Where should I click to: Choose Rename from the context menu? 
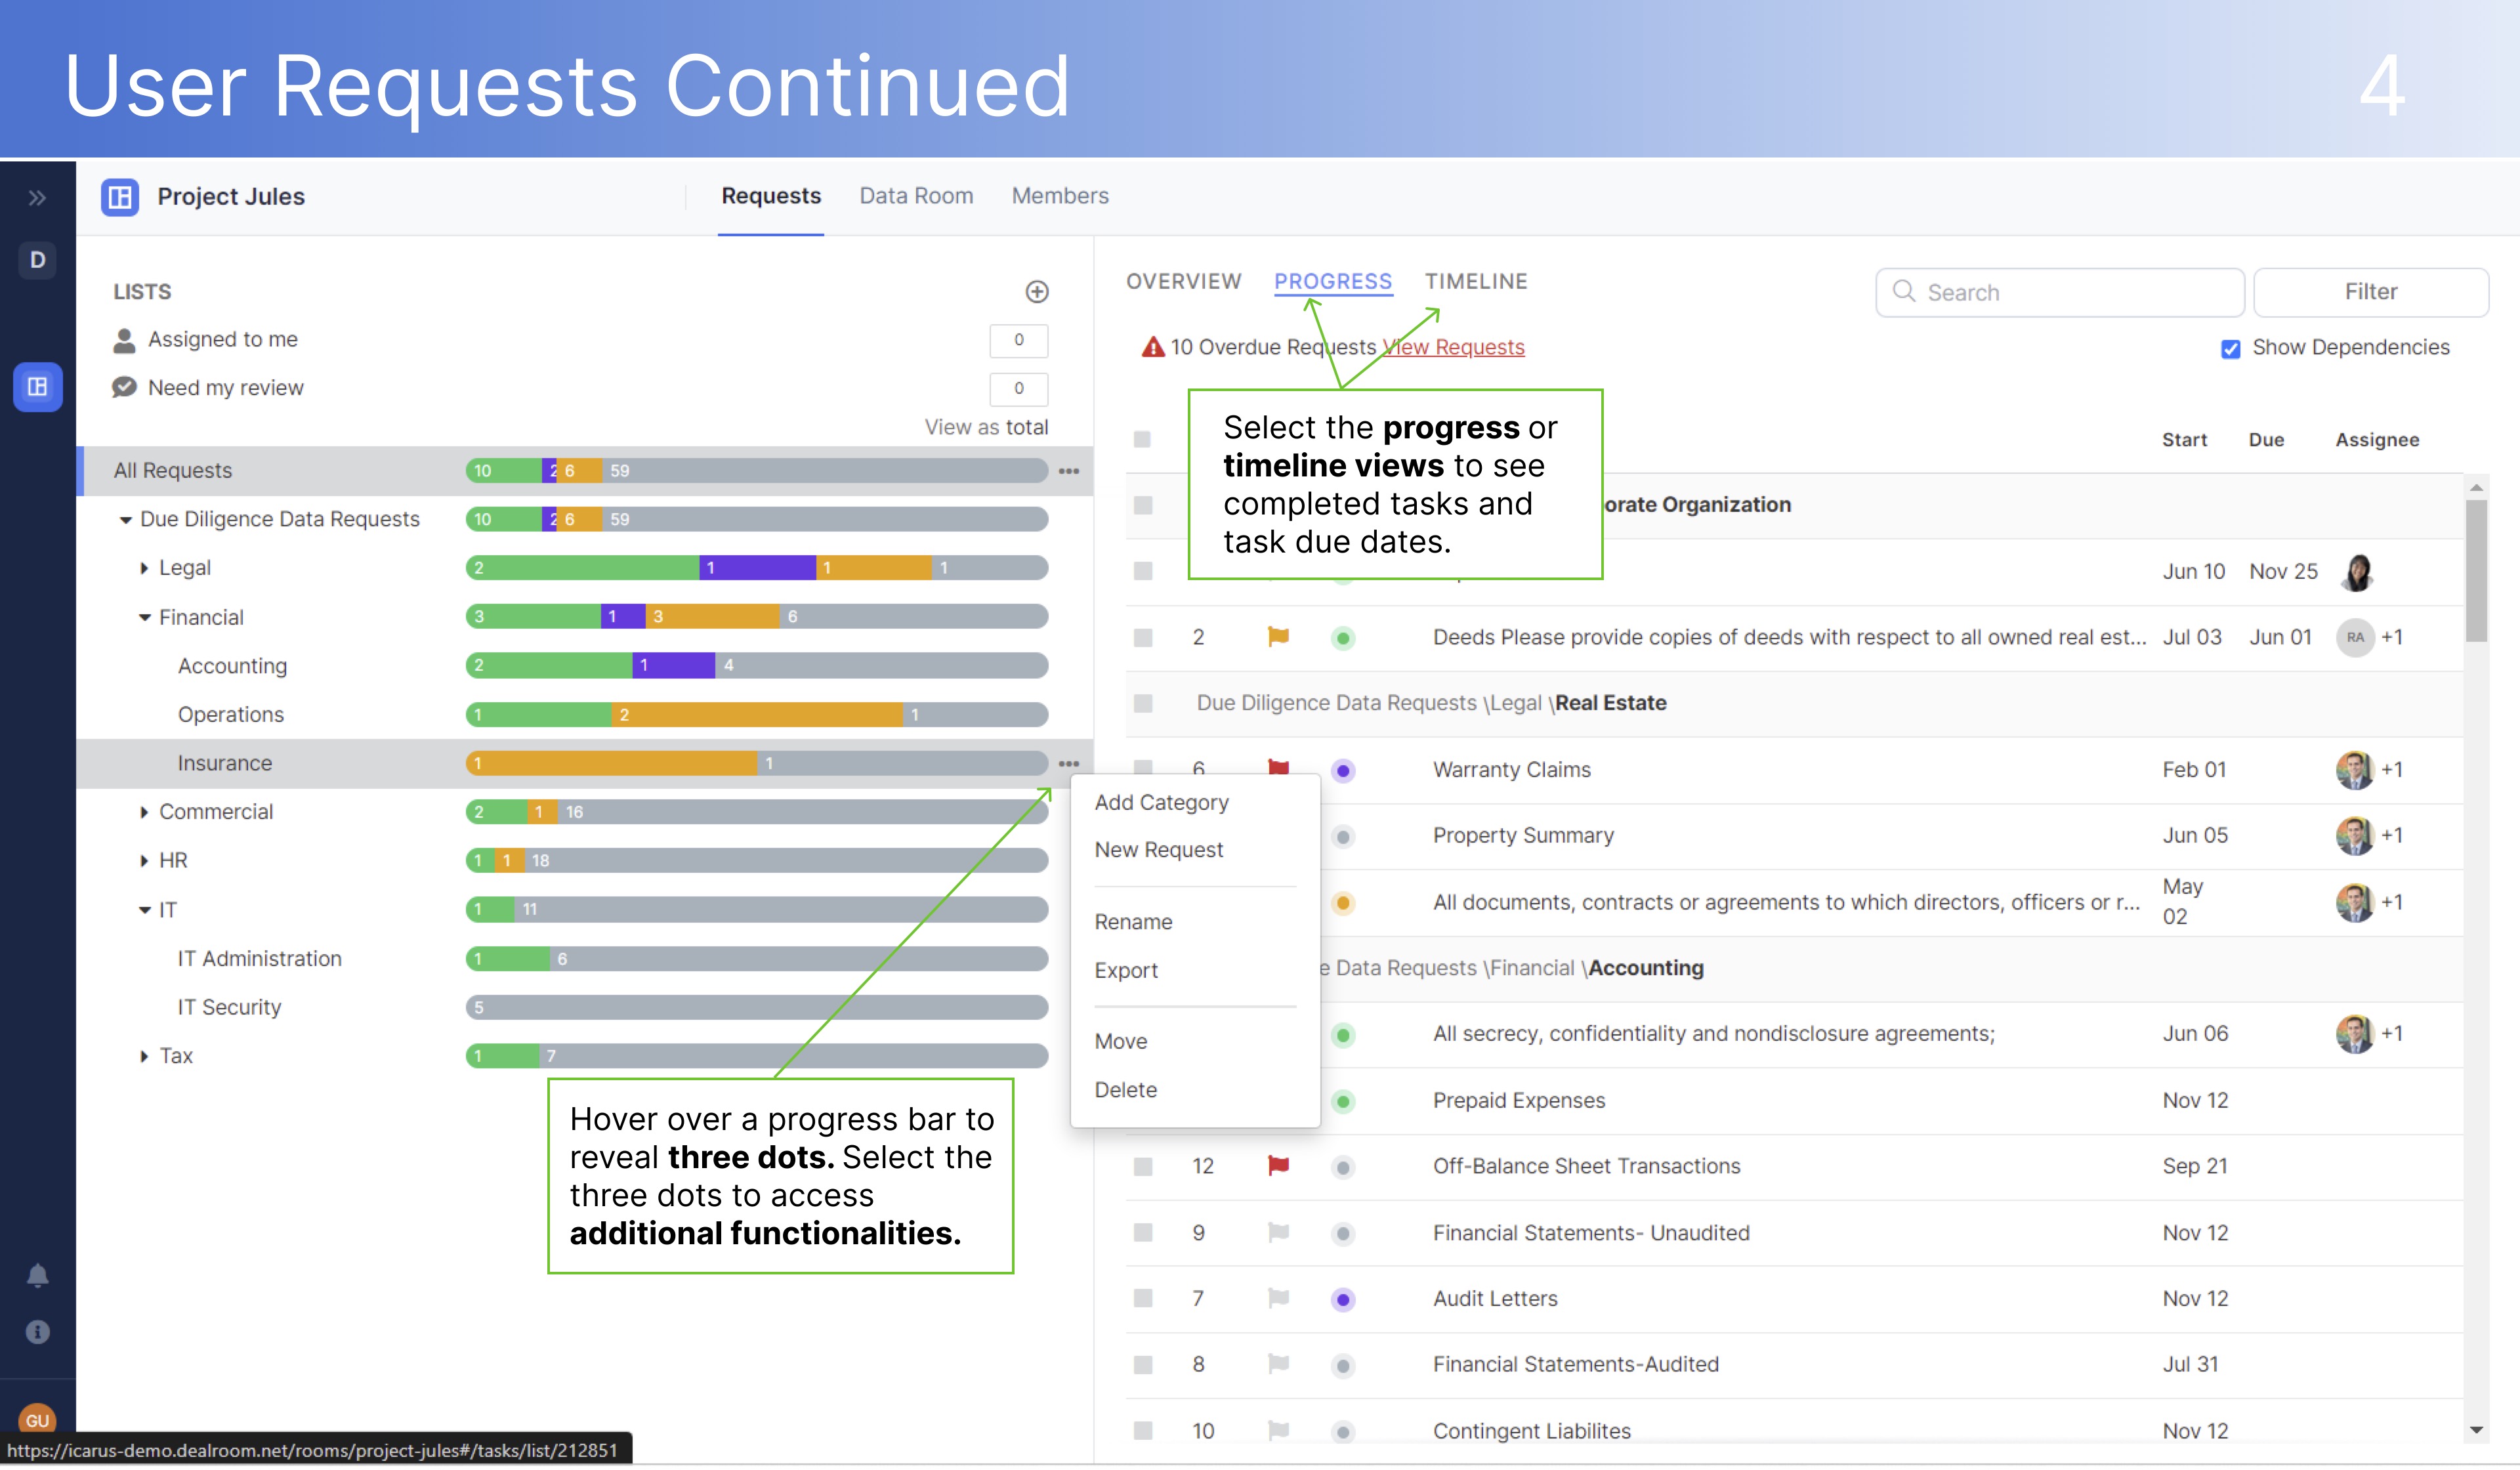1133,922
